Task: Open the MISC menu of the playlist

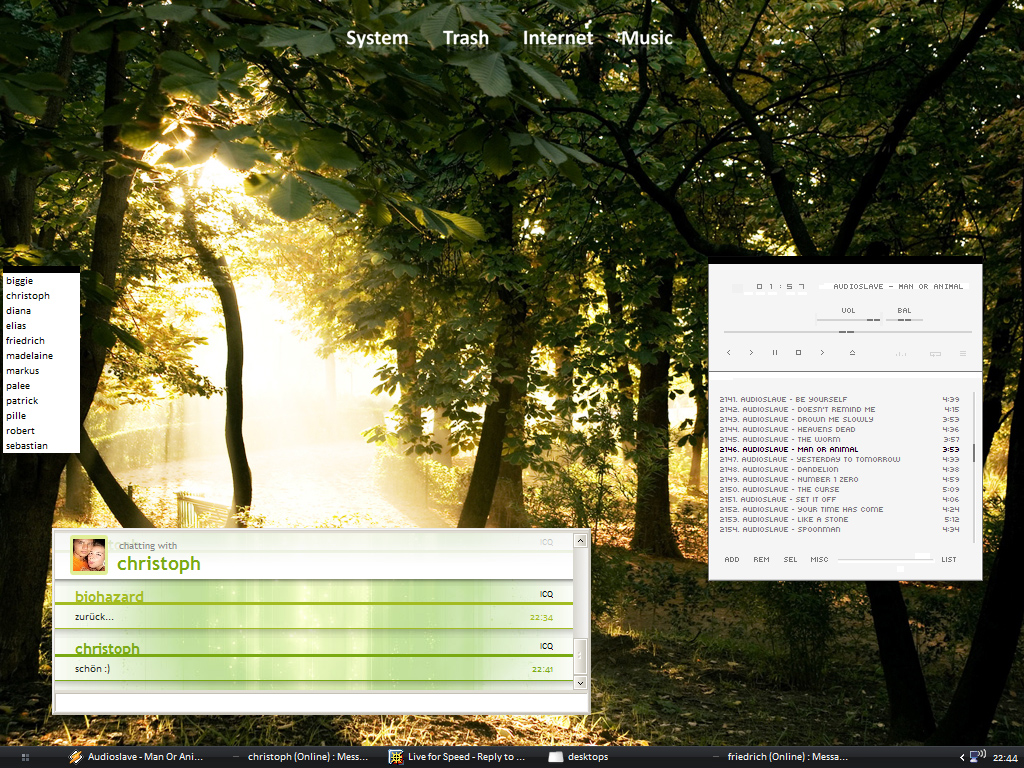Action: click(x=819, y=560)
